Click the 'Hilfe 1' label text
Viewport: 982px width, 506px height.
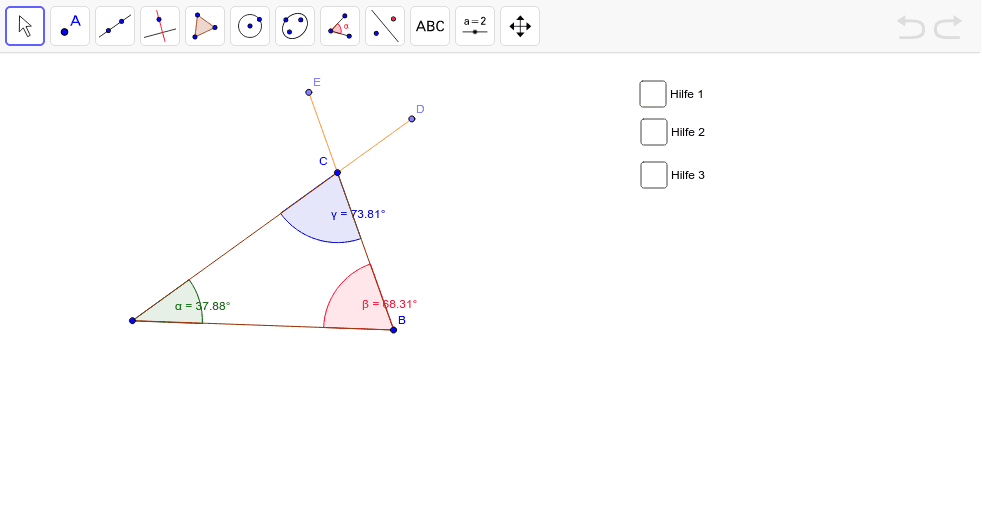click(687, 95)
